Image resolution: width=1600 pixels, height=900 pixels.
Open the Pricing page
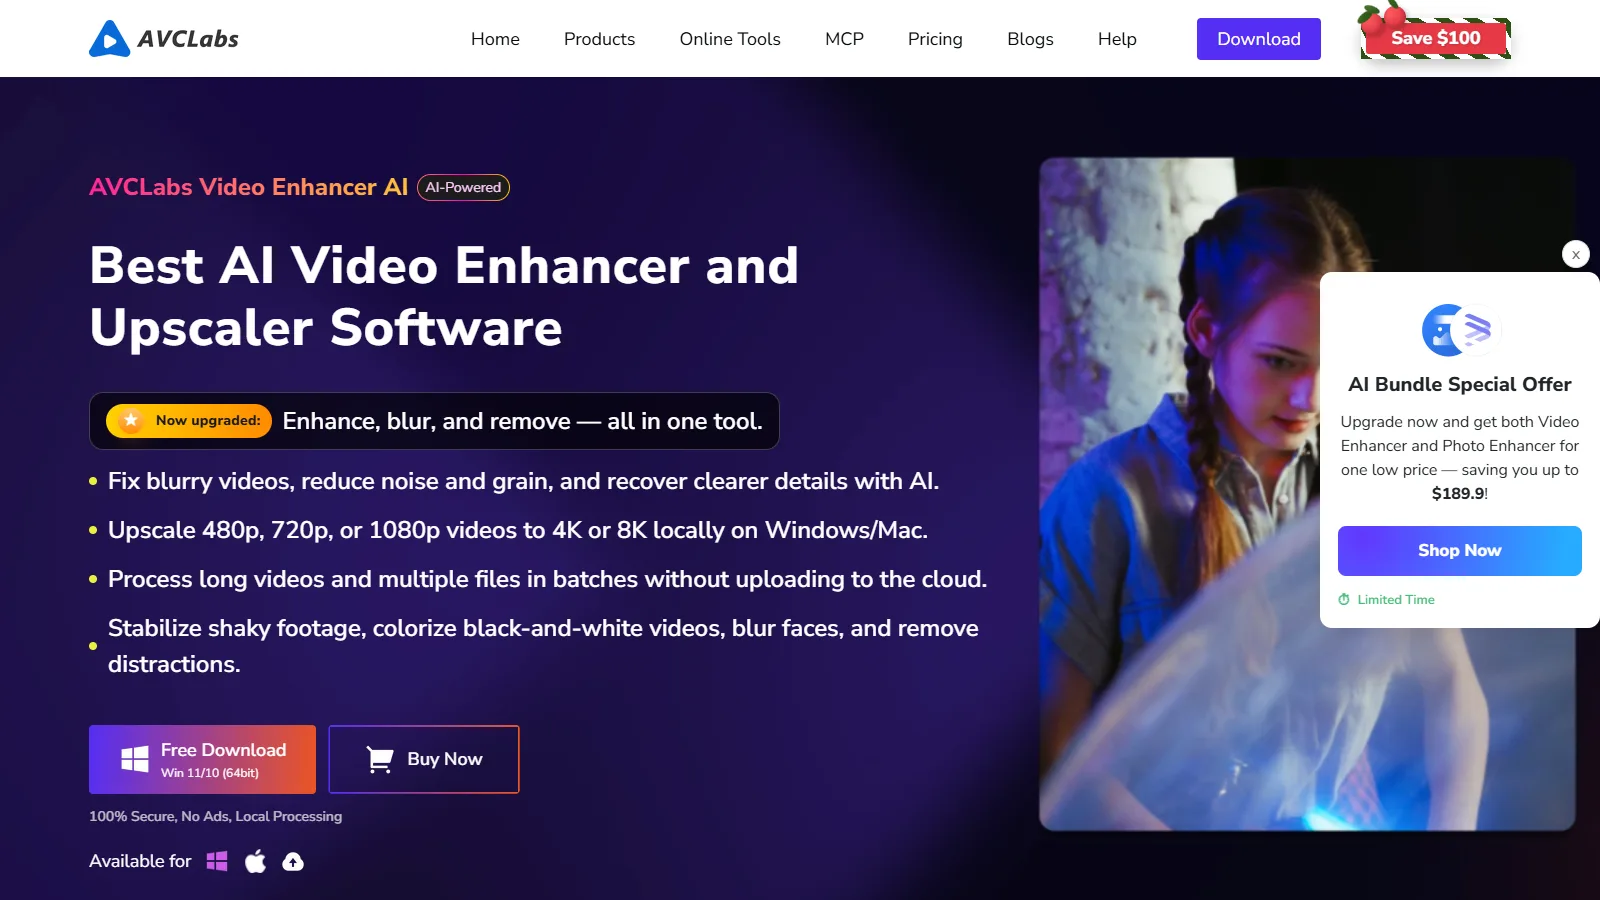pyautogui.click(x=935, y=39)
